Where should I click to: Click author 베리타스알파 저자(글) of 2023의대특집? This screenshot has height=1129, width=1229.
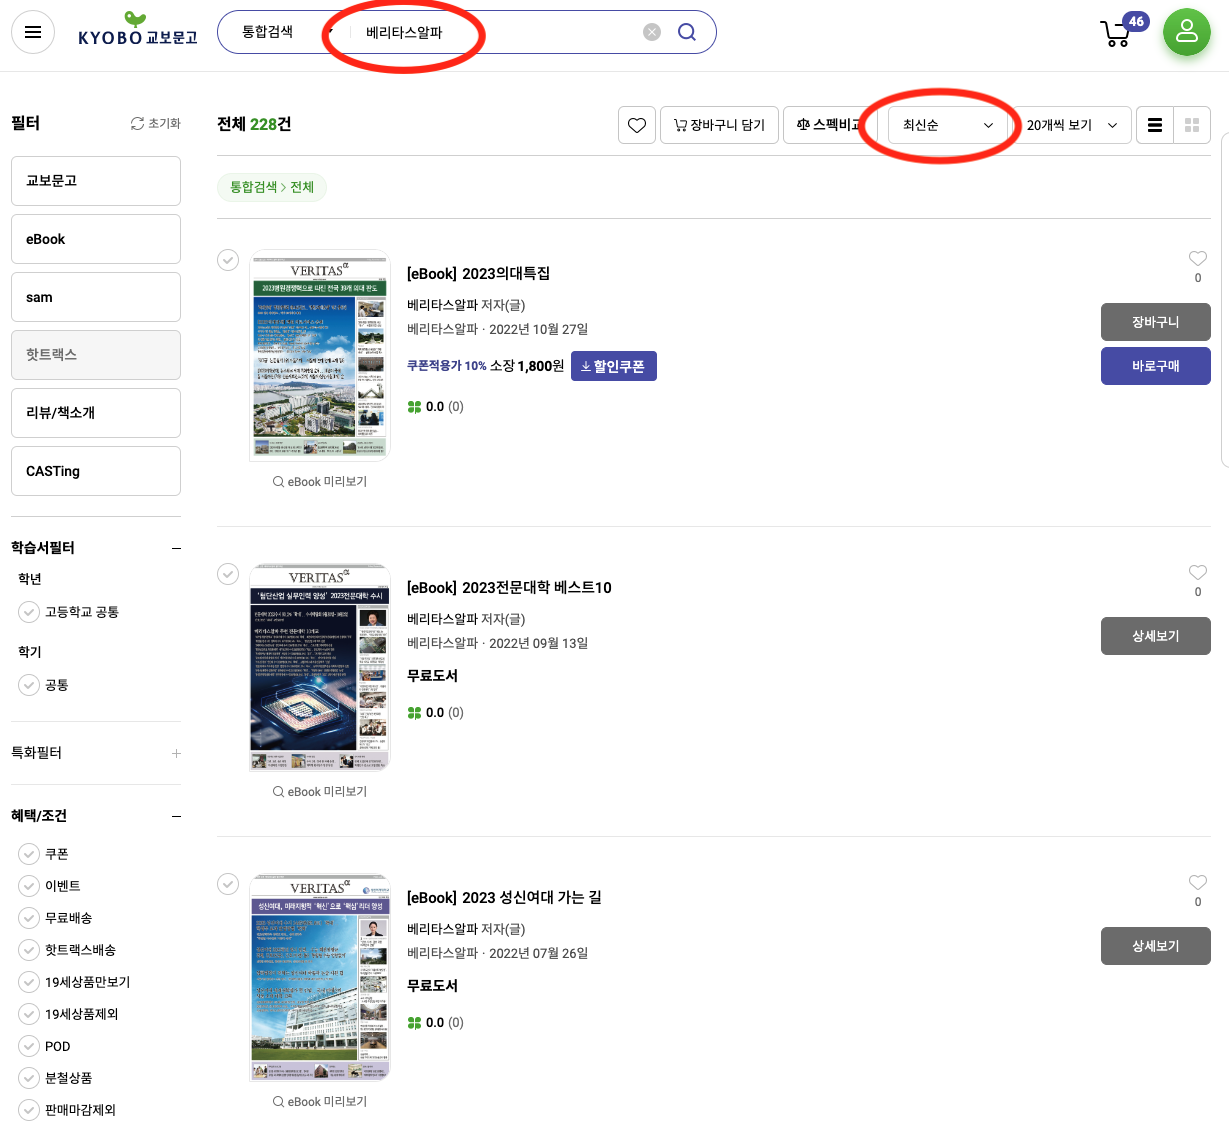pos(466,305)
